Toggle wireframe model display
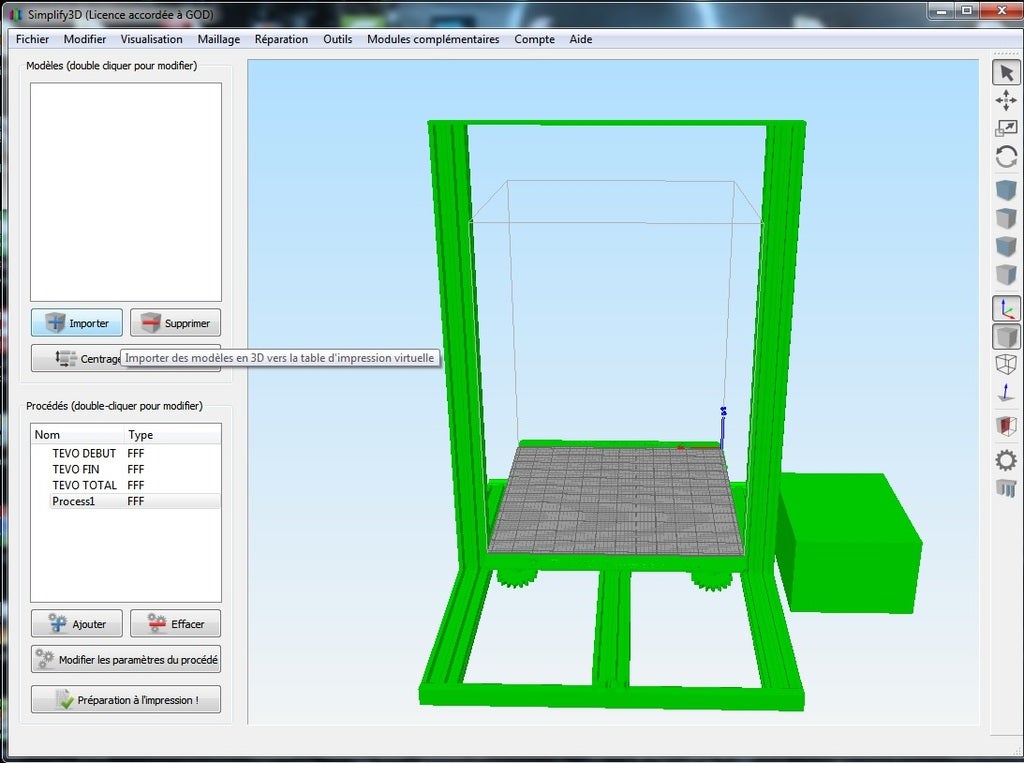Screen dimensions: 1024x763 pyautogui.click(x=1006, y=365)
